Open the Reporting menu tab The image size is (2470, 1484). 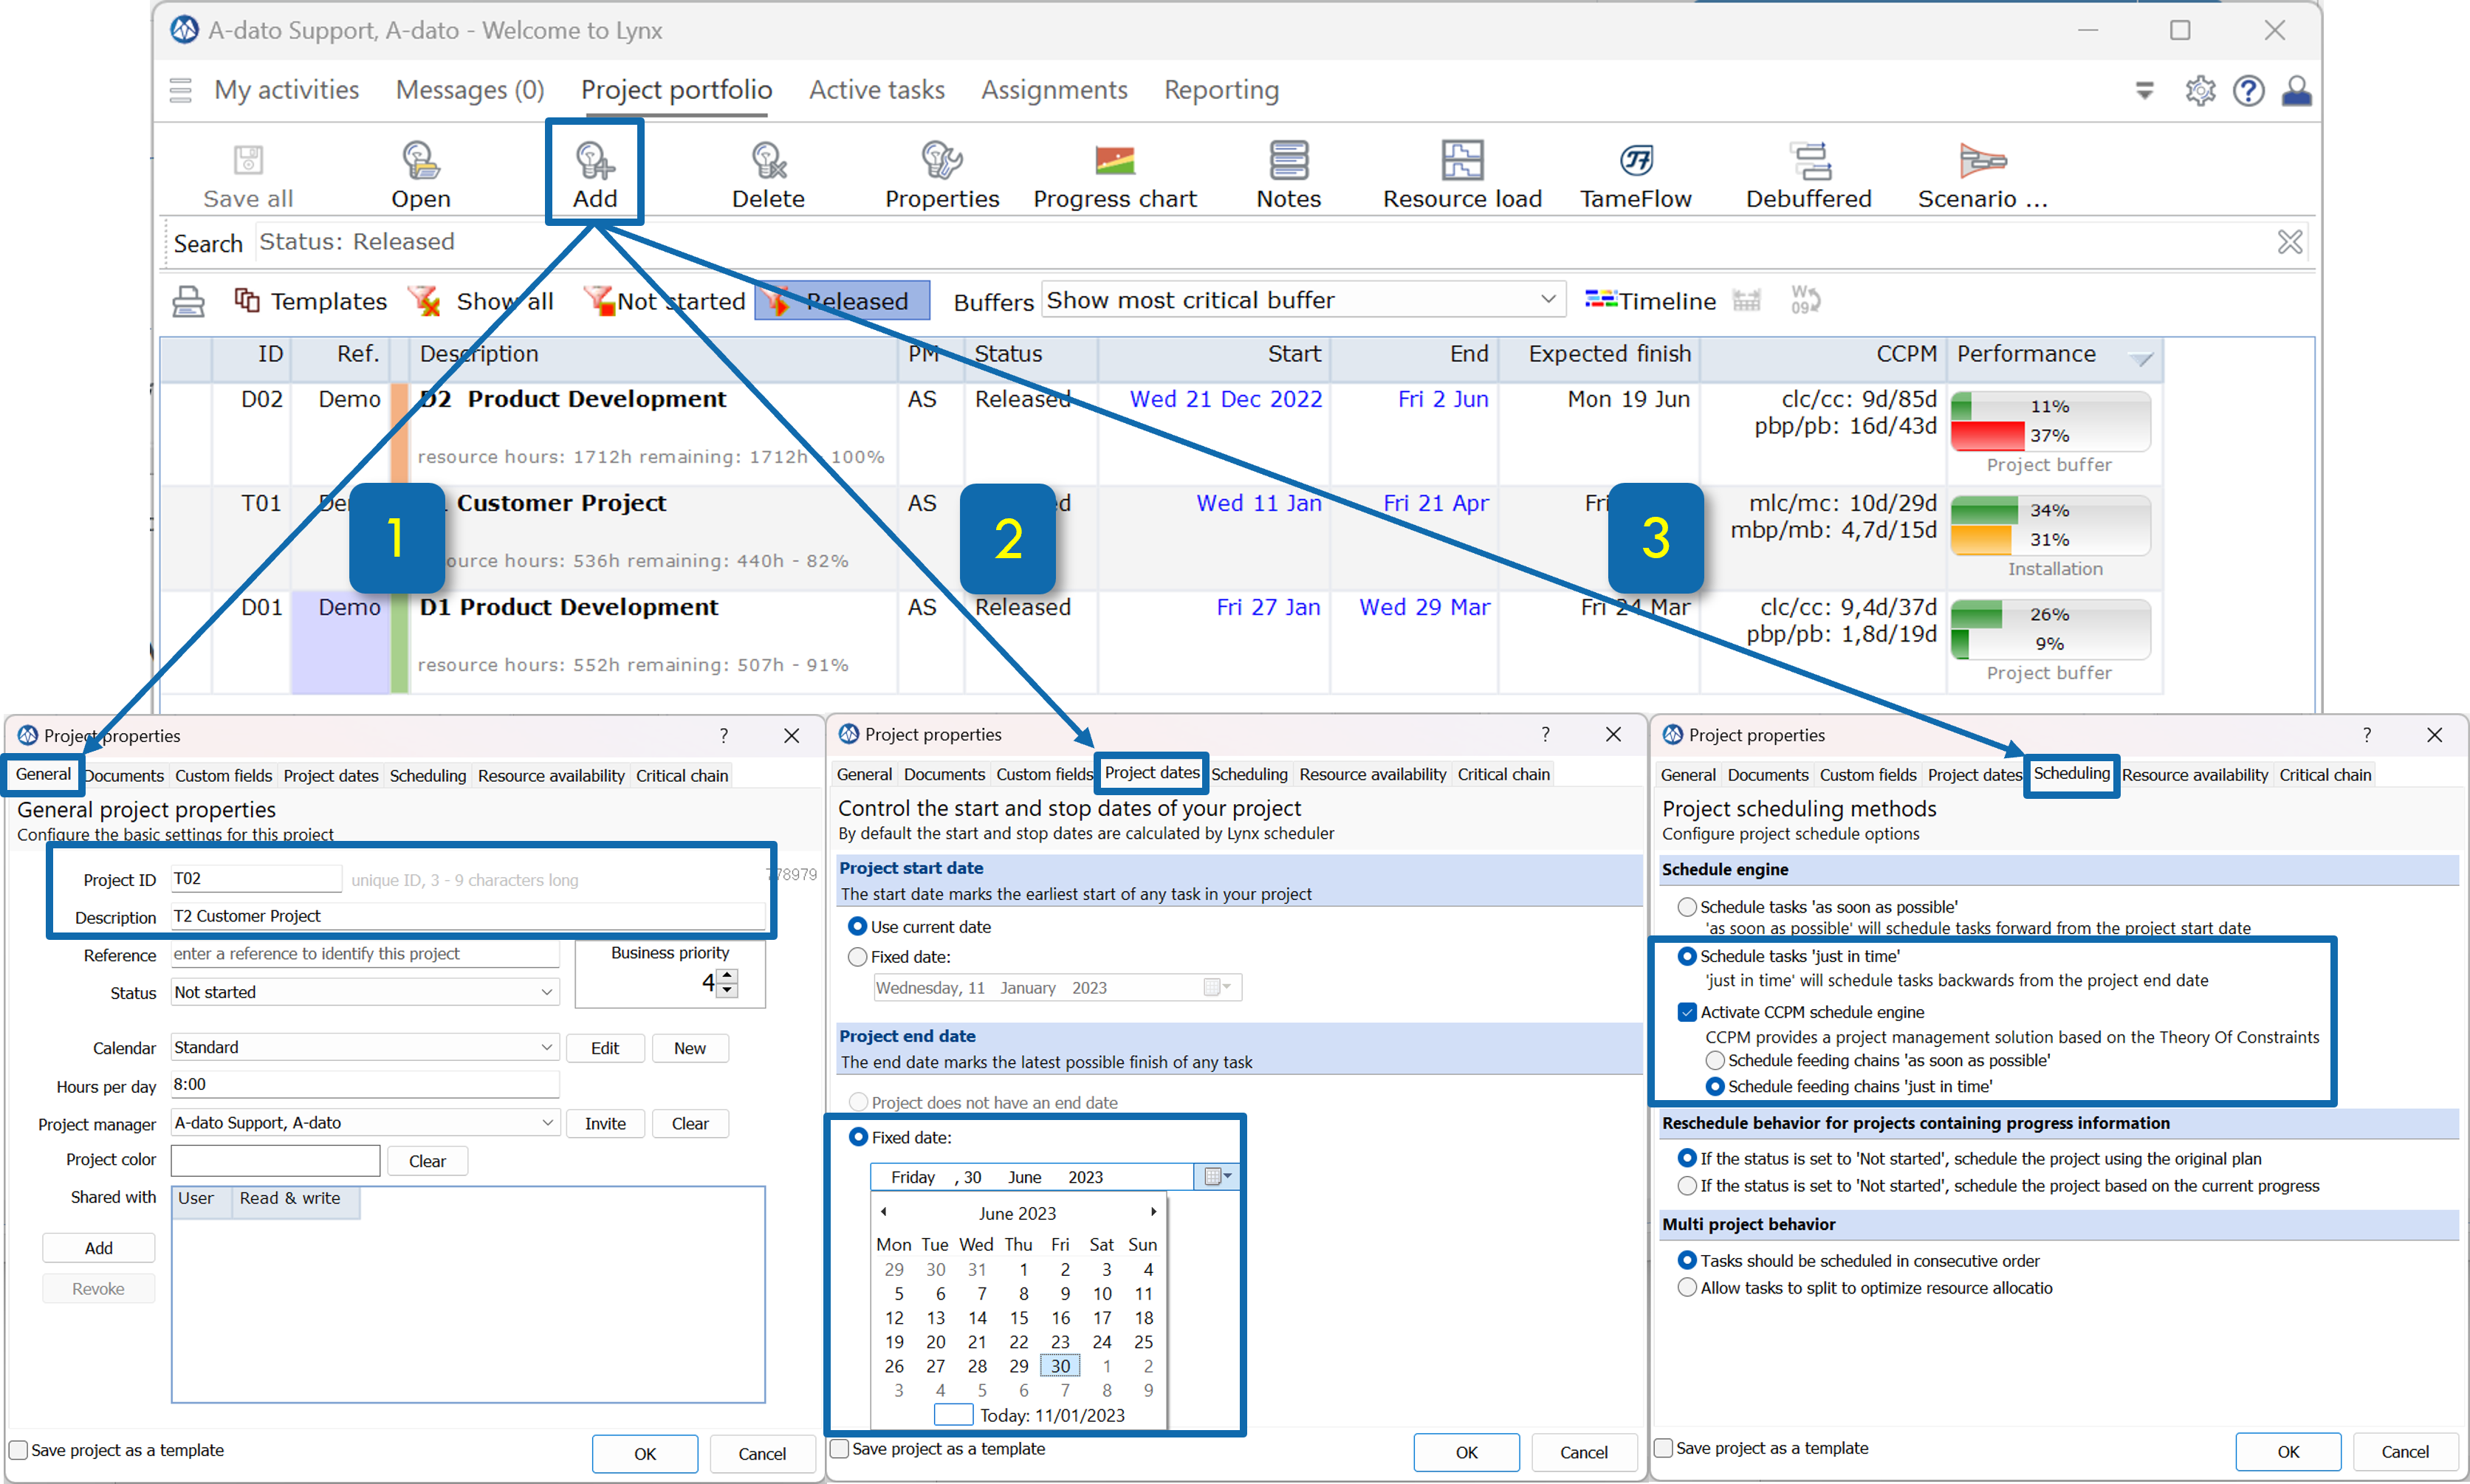[1221, 90]
